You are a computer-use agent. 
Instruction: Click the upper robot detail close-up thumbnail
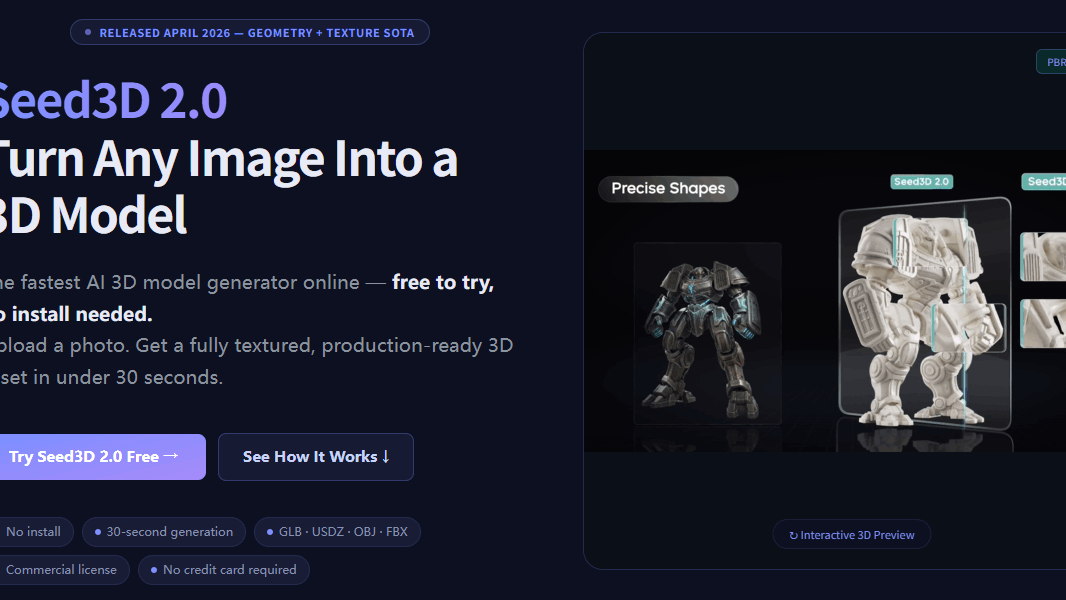click(x=1043, y=256)
